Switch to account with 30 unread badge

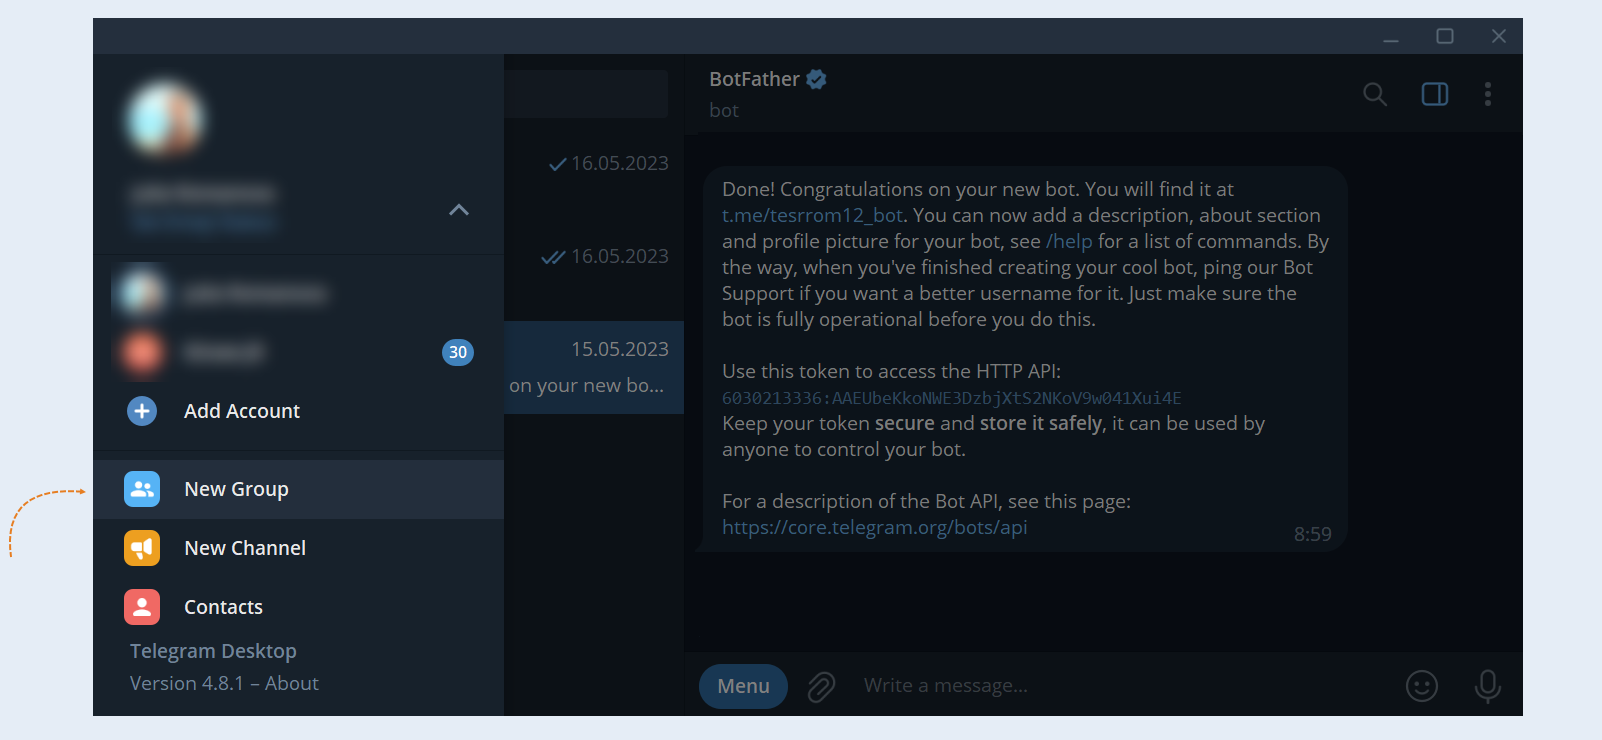tap(298, 352)
